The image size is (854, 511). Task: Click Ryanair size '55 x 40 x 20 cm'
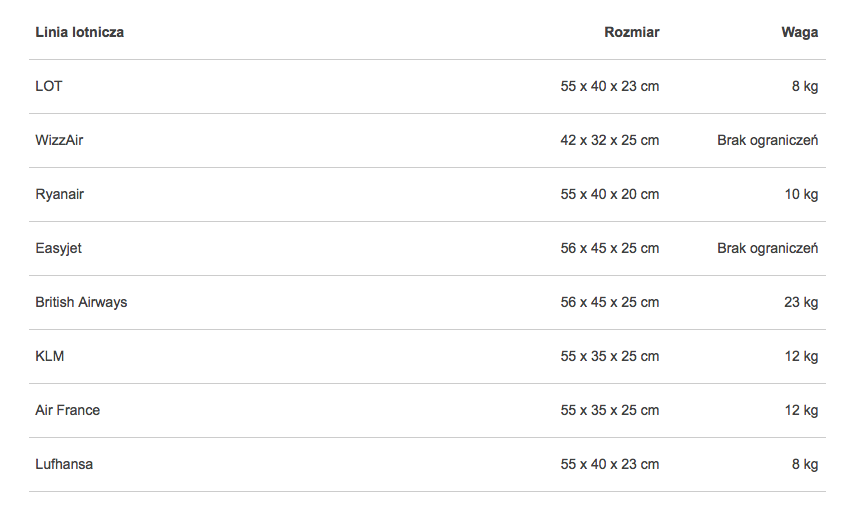[x=609, y=194]
